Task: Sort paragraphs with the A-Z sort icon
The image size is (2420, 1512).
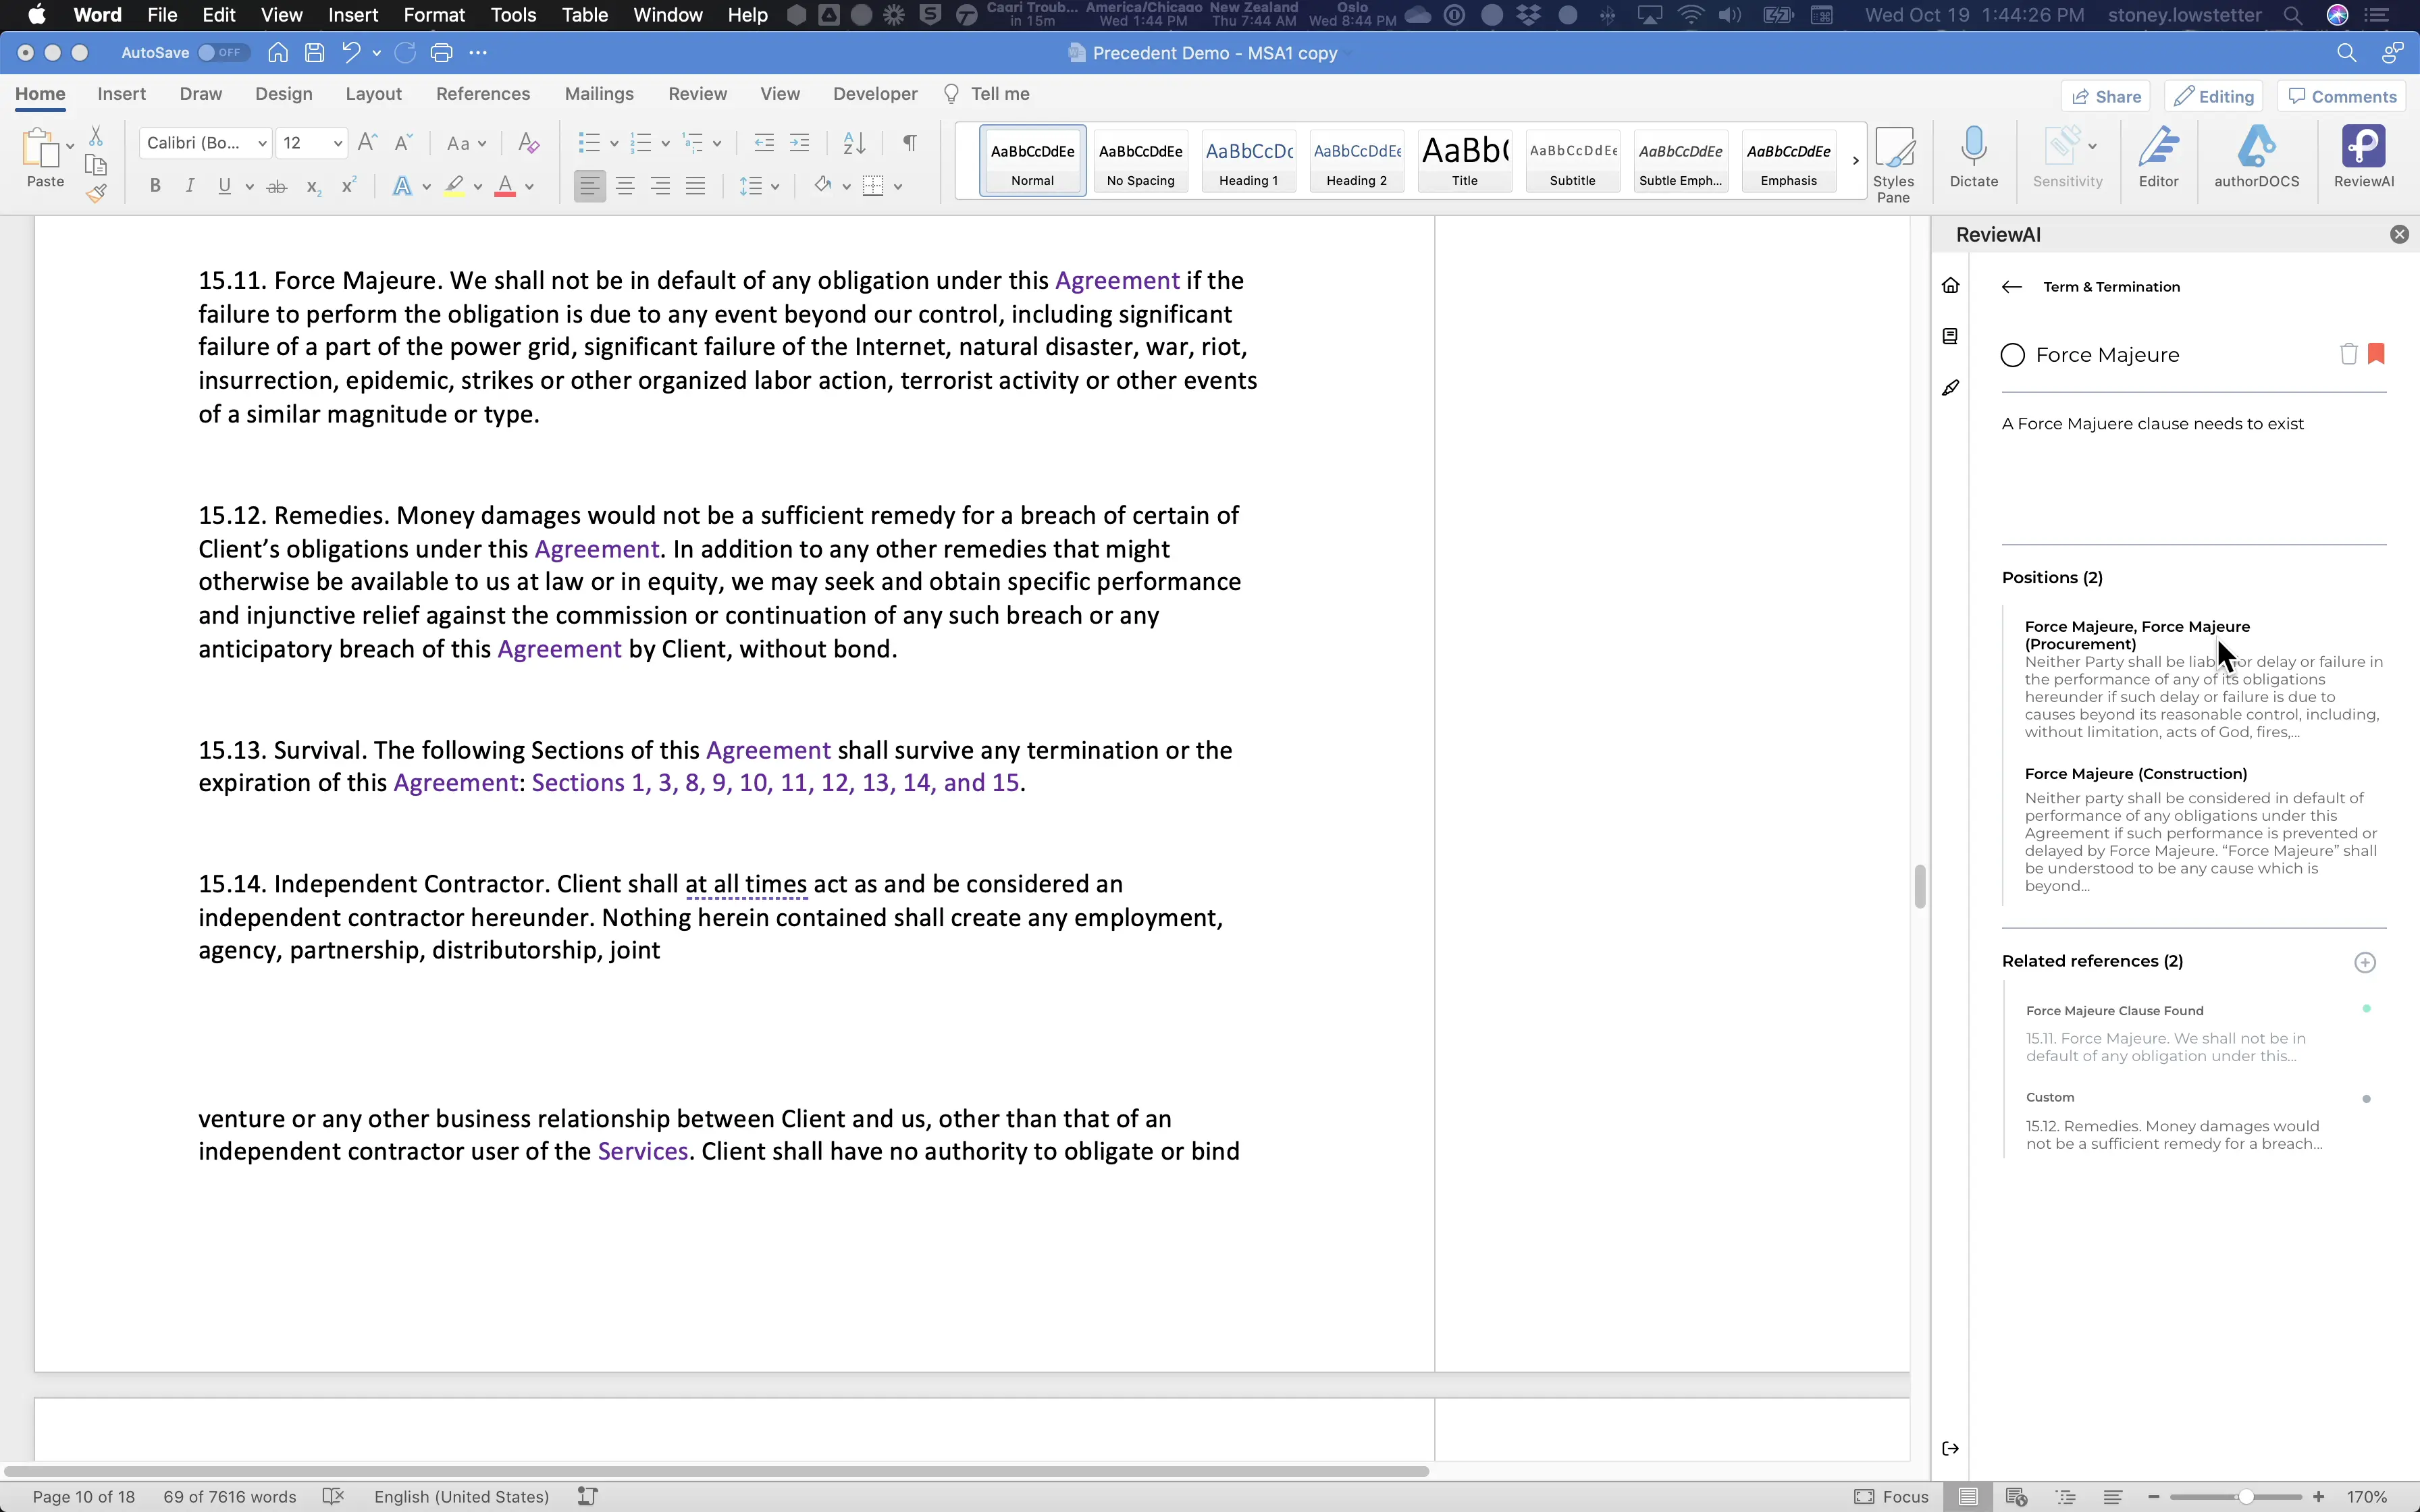Action: 854,143
